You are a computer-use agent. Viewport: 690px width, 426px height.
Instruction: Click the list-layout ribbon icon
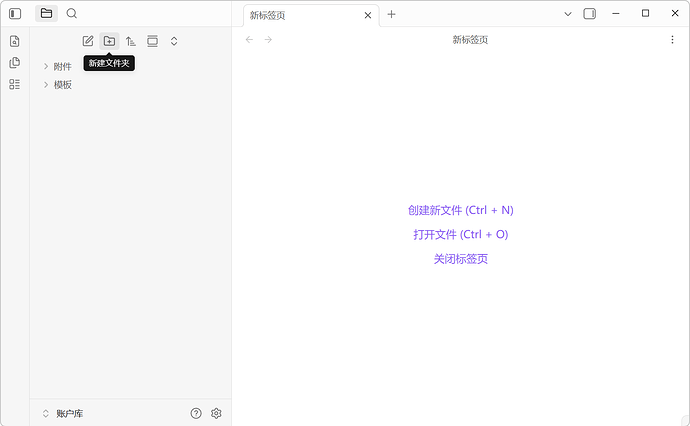(x=15, y=85)
